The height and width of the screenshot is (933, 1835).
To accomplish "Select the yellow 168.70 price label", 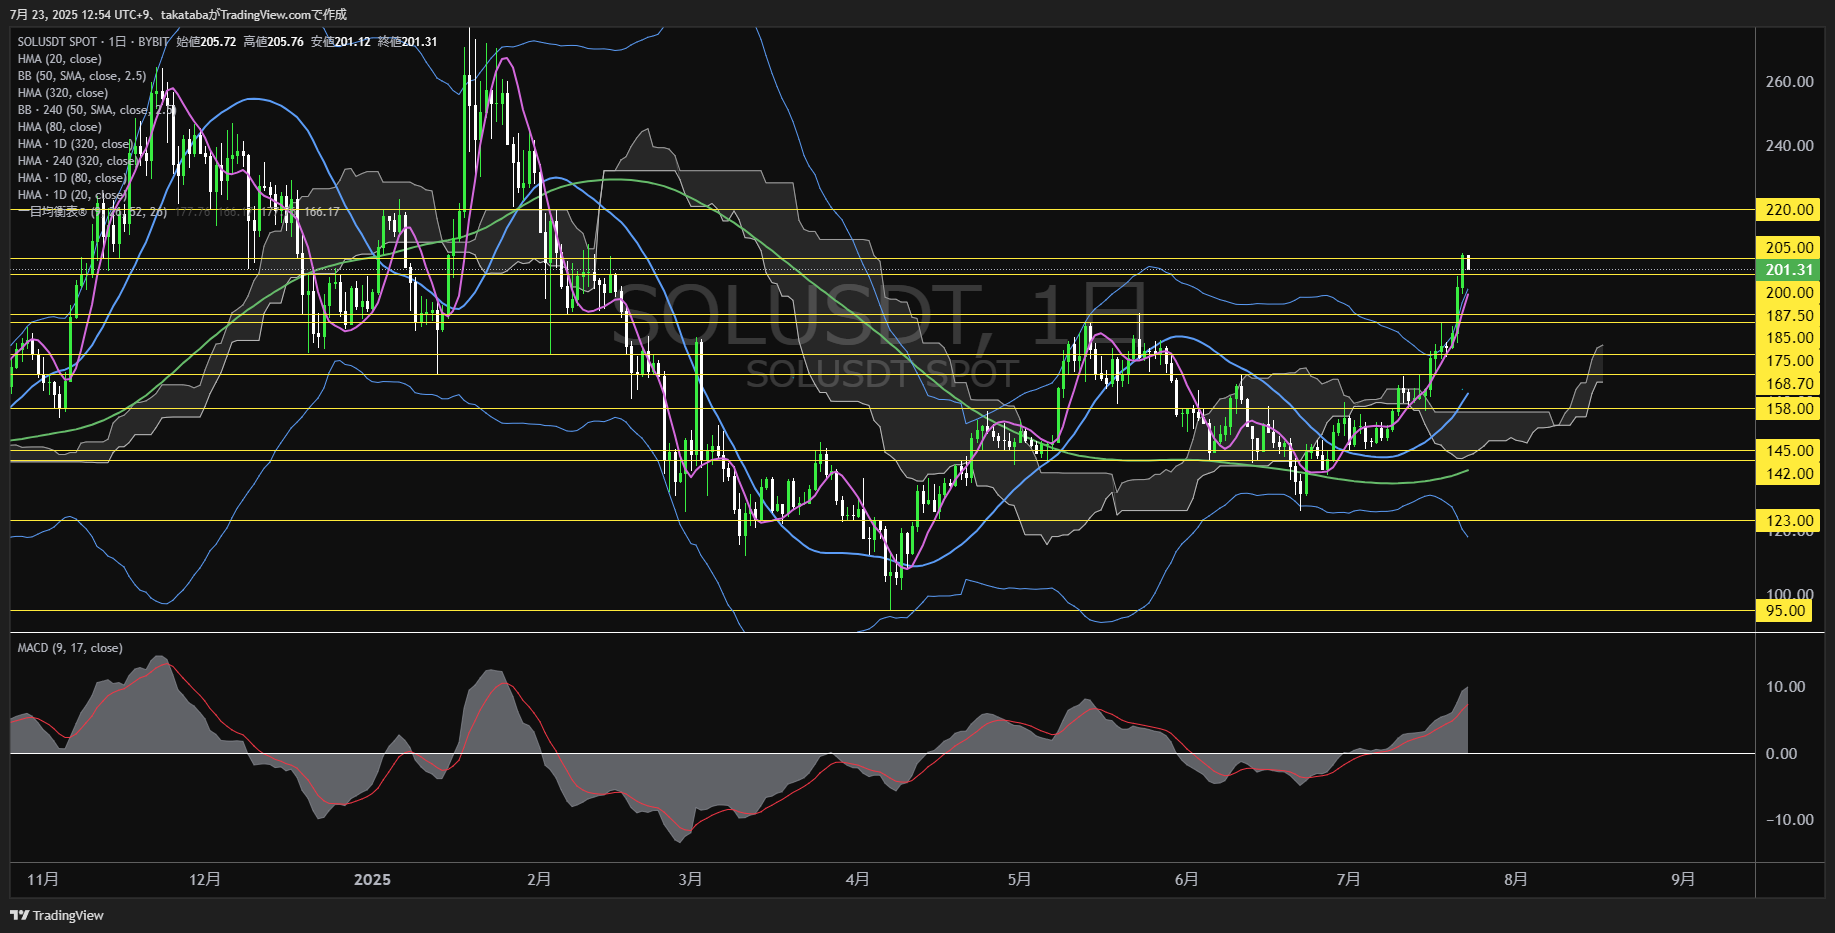I will point(1789,384).
